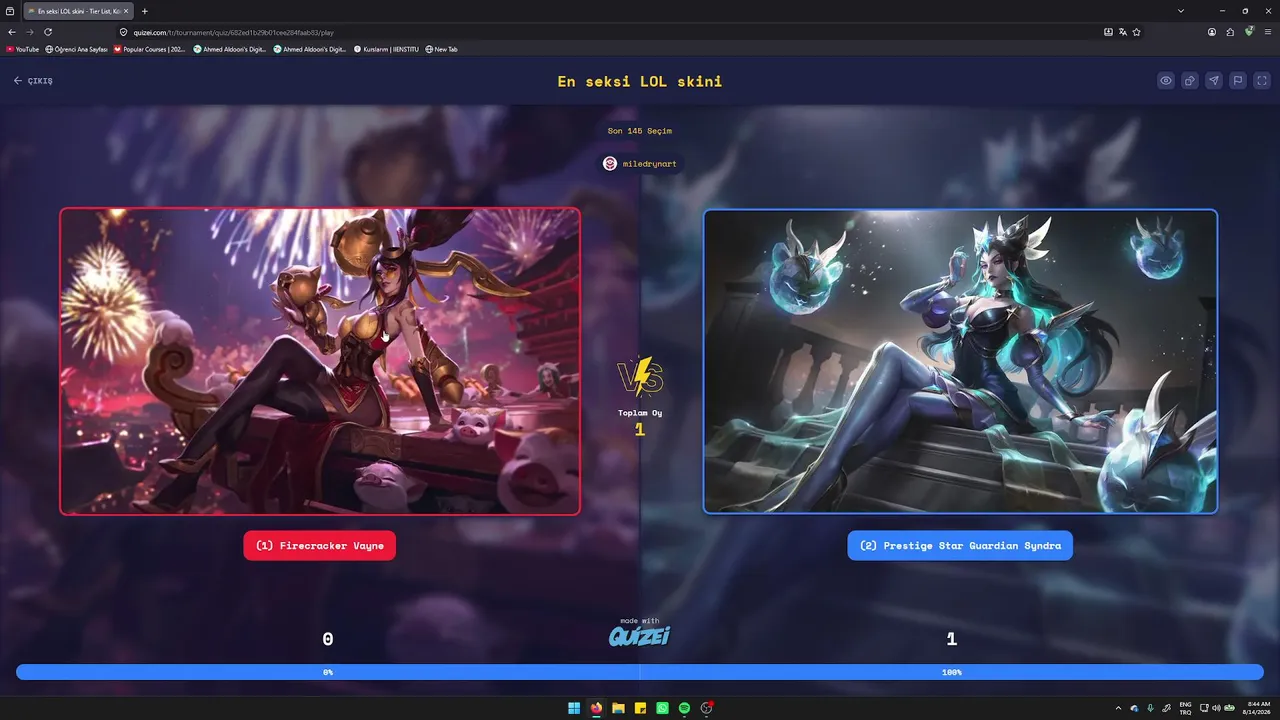
Task: Open the New Tab bookmark
Action: pyautogui.click(x=441, y=49)
